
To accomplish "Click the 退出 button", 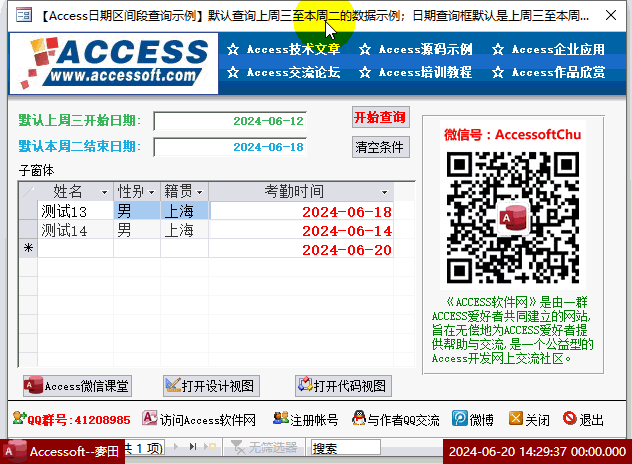I will pos(583,419).
